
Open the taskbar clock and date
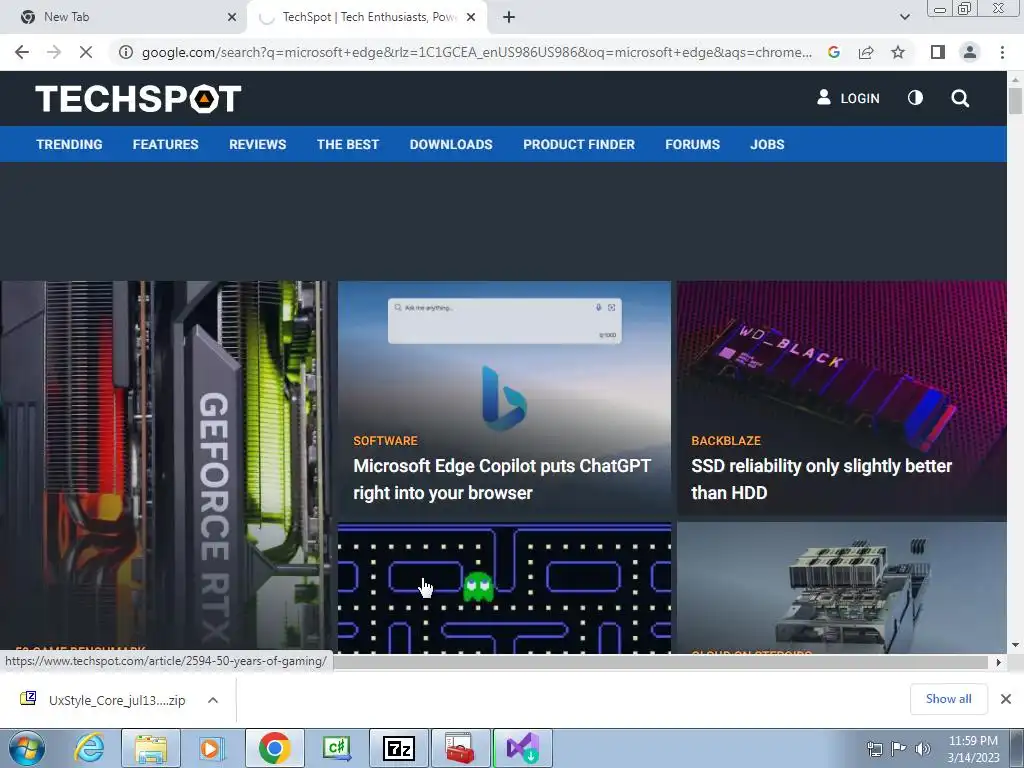click(x=973, y=749)
